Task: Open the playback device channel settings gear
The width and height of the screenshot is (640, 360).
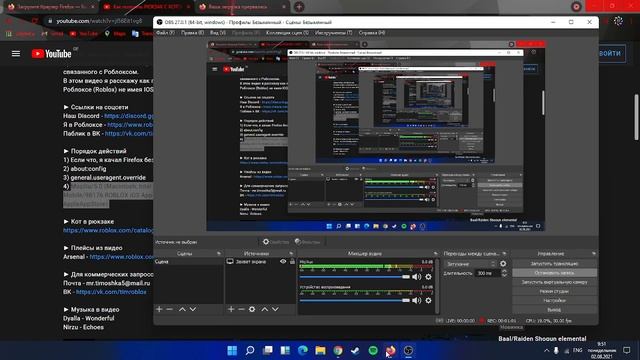Action: 428,300
